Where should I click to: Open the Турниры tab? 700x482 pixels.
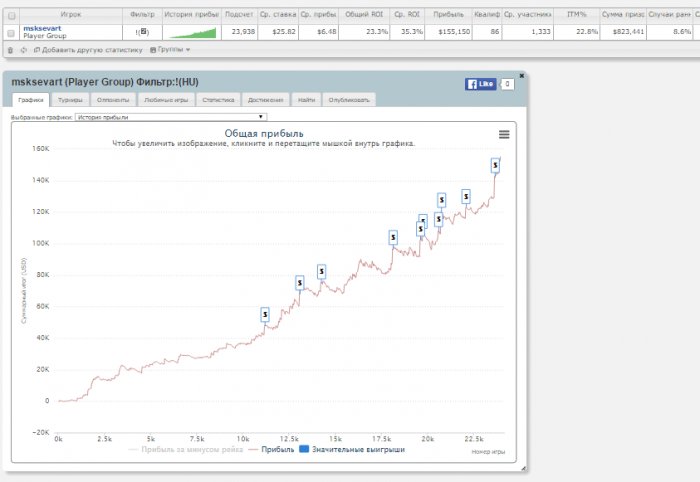point(71,100)
